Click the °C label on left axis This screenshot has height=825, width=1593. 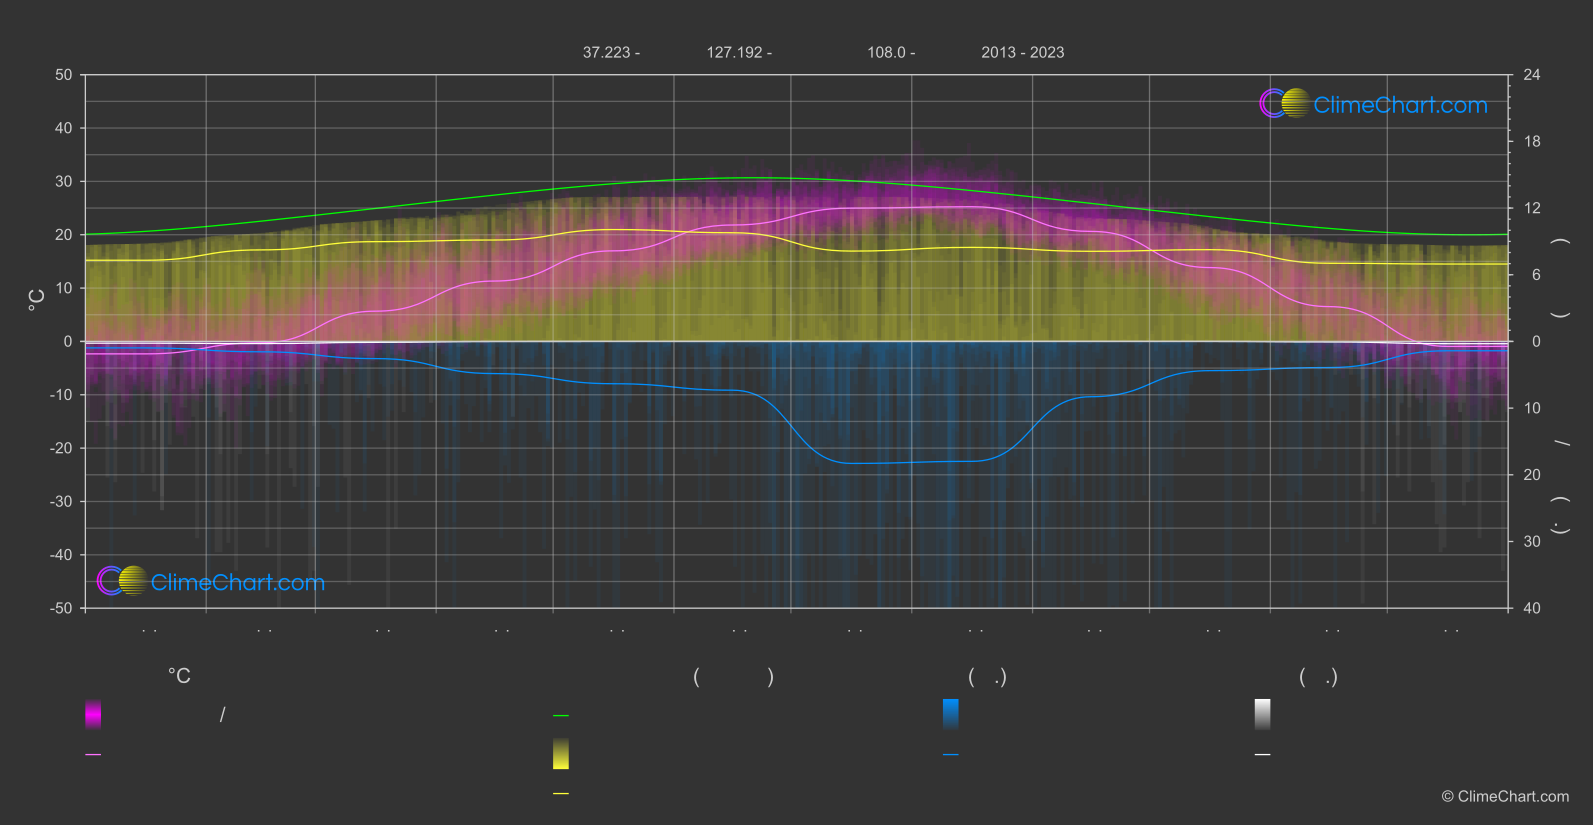37,300
